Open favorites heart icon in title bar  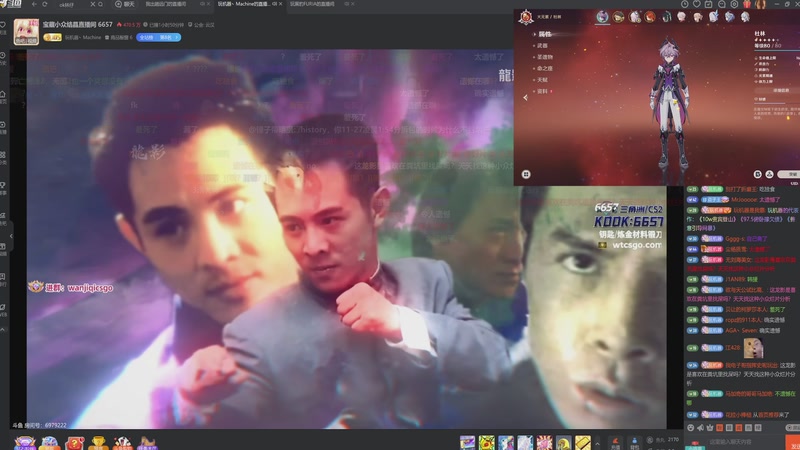coord(697,4)
